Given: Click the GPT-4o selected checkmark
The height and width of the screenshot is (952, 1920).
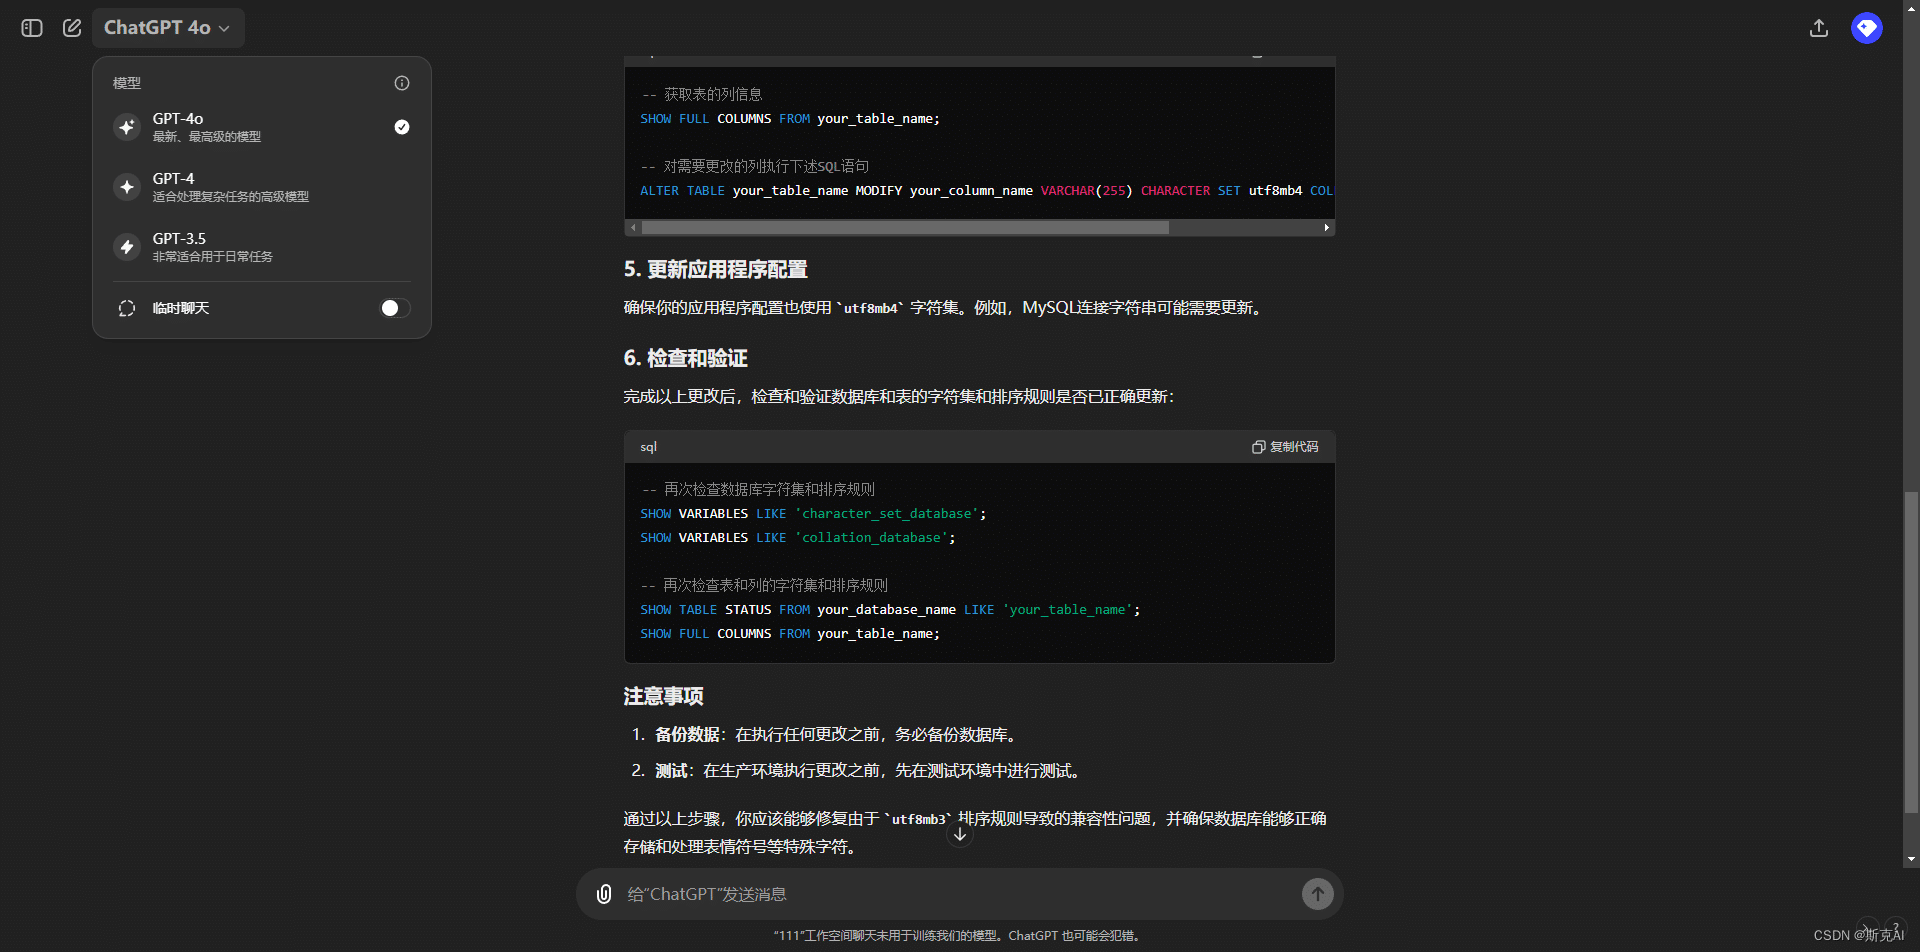Looking at the screenshot, I should [x=402, y=127].
